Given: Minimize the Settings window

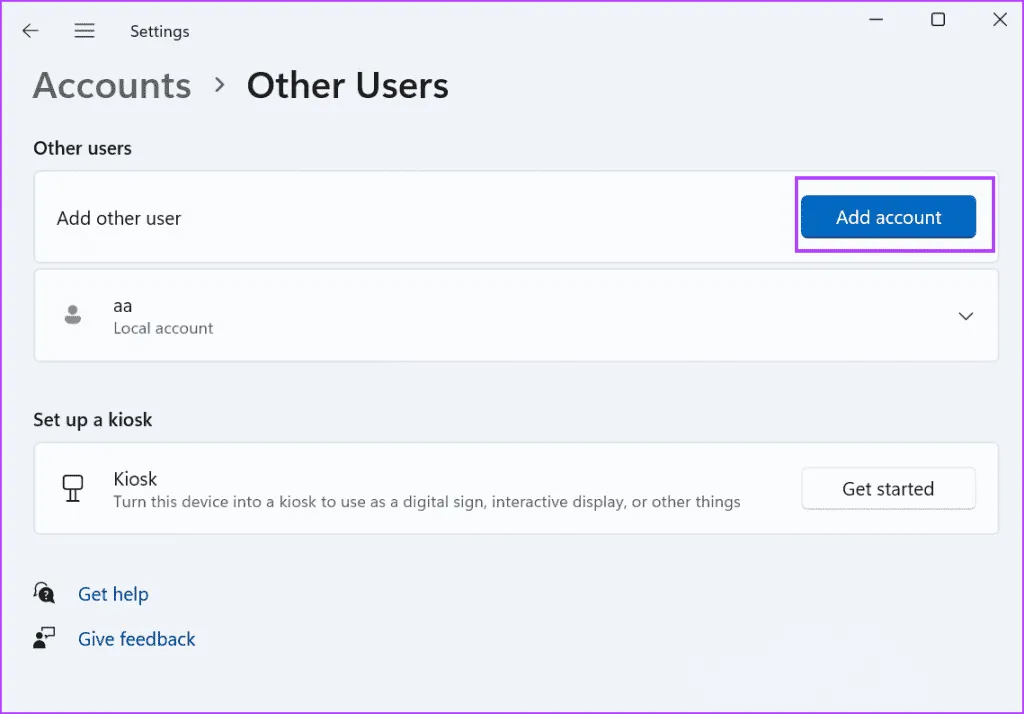Looking at the screenshot, I should tap(875, 20).
